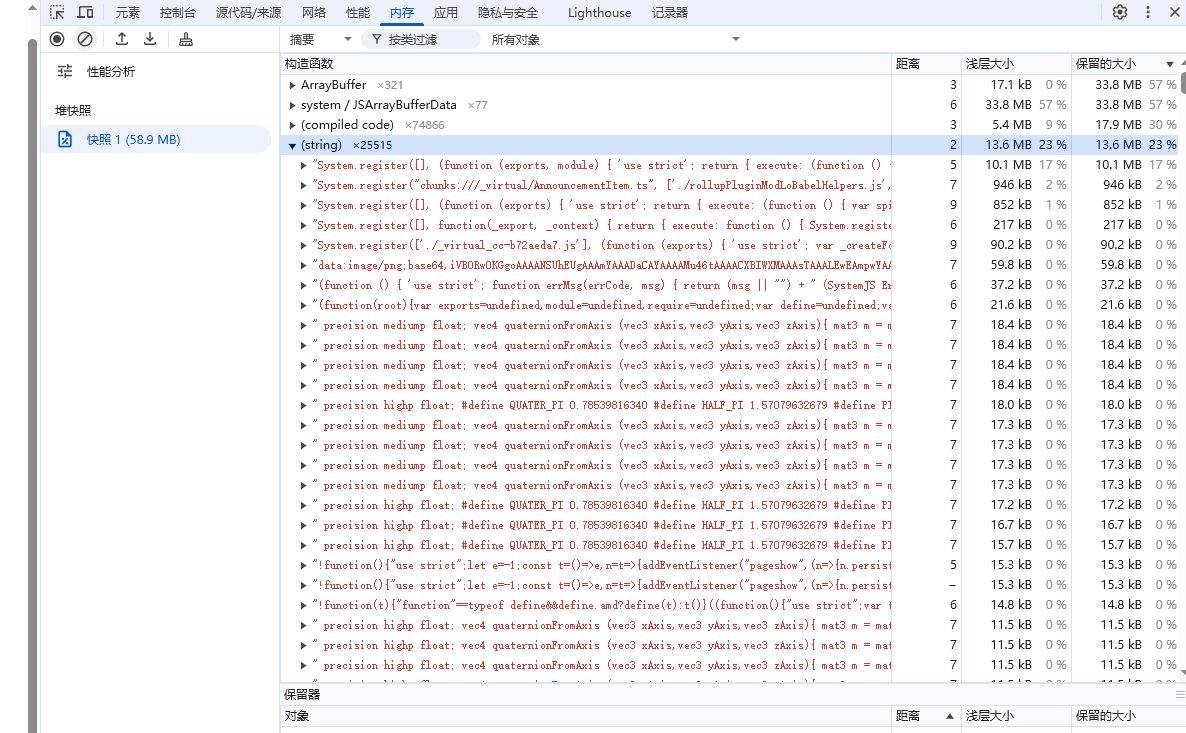Clear all profiles with the ban icon
The height and width of the screenshot is (733, 1186).
[85, 39]
